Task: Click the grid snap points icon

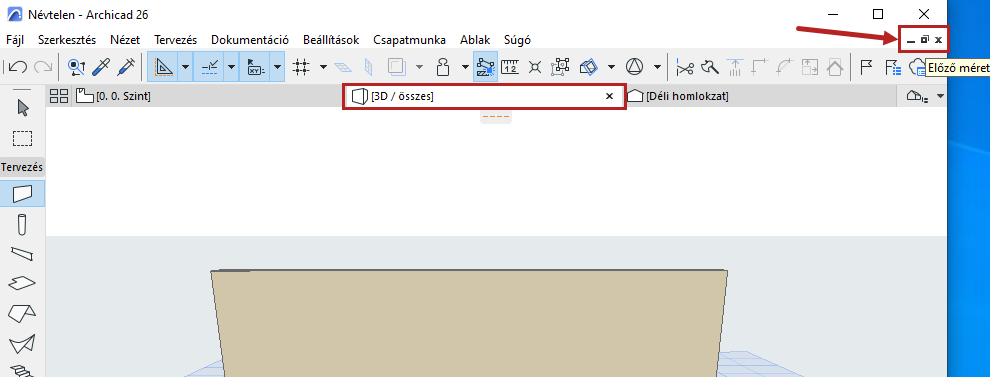Action: tap(302, 66)
